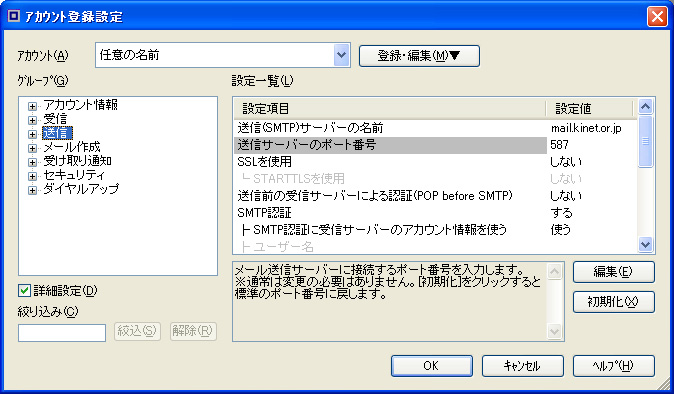Click the title bar window icon
Image resolution: width=674 pixels, height=394 pixels.
click(14, 16)
